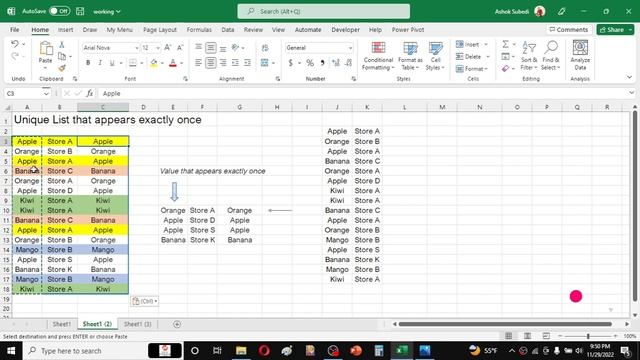Click the Insert Function fx icon
640x360 pixels.
[89, 93]
